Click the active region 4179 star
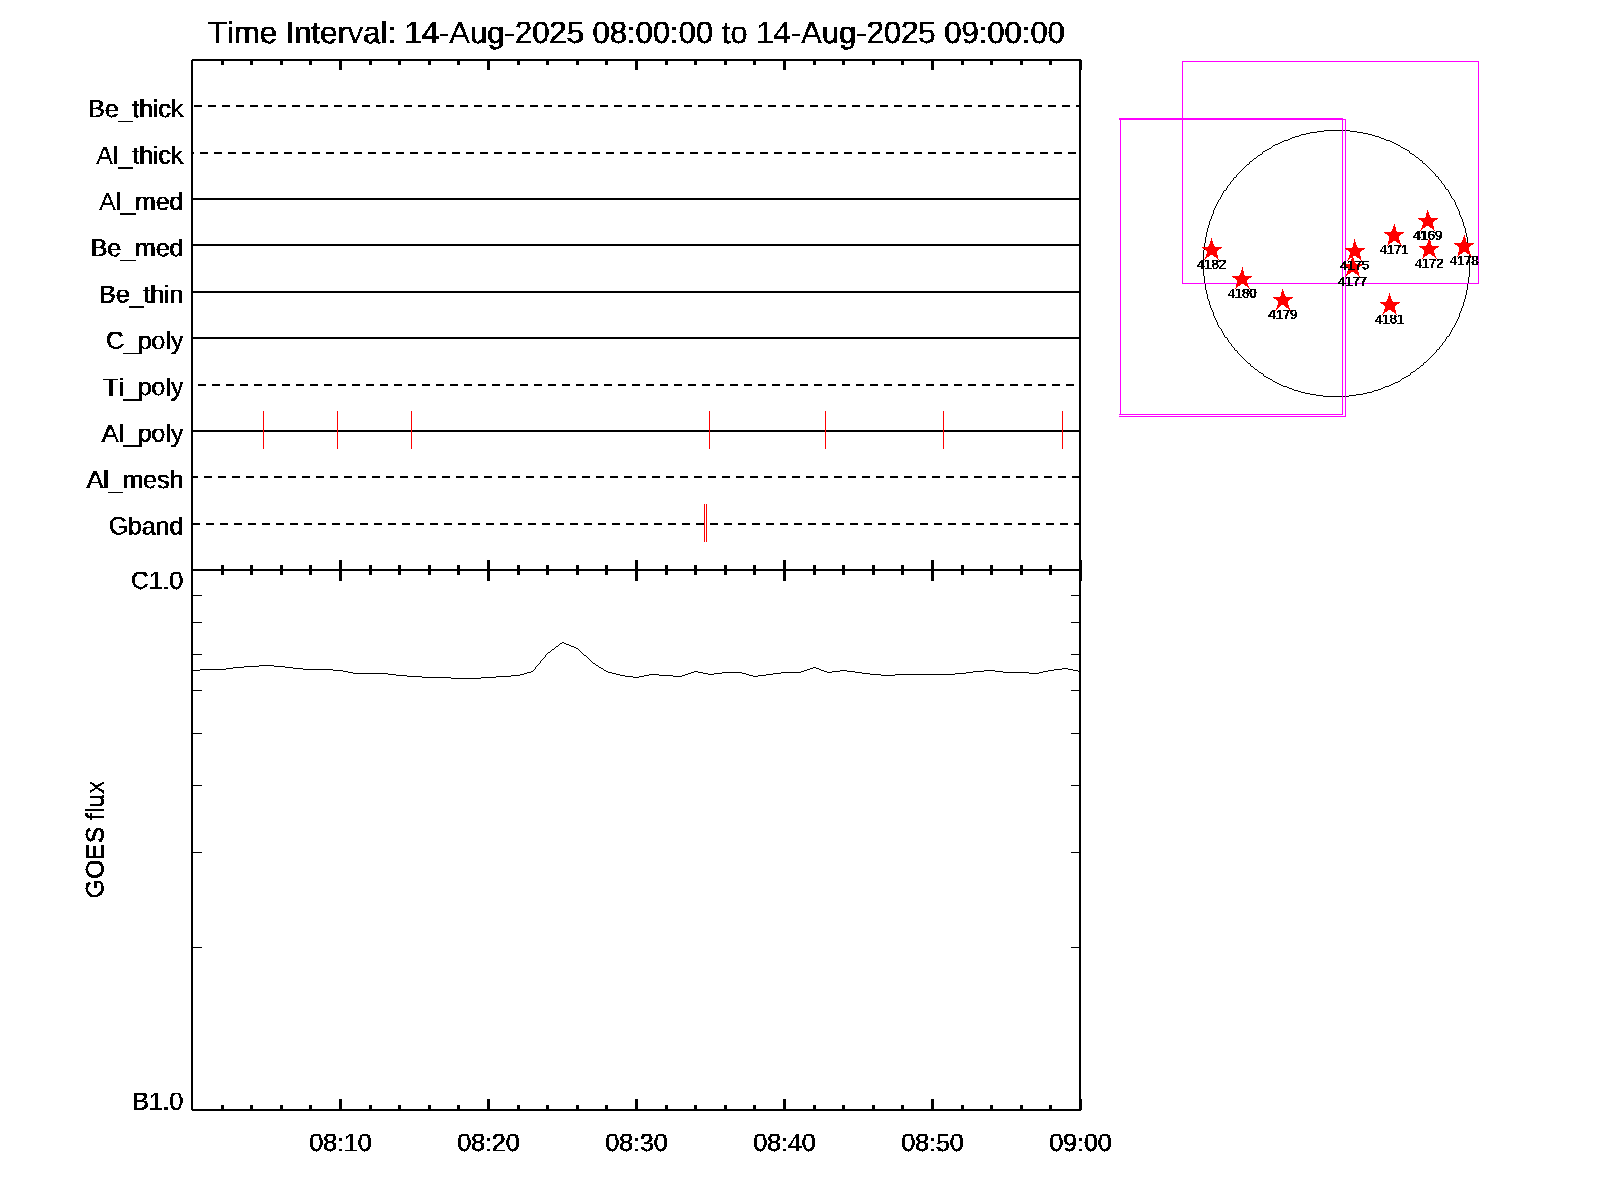The height and width of the screenshot is (1200, 1600). pyautogui.click(x=1283, y=301)
